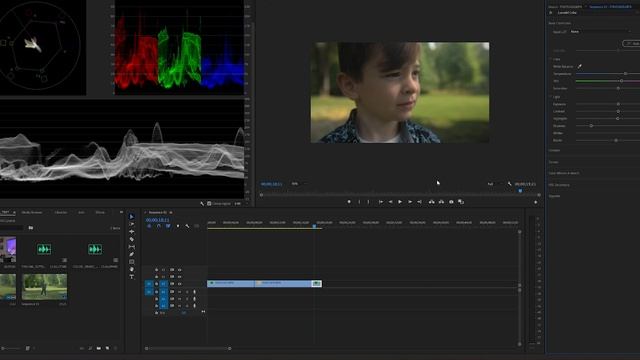Open the timeline sequence tab
Image resolution: width=640 pixels, height=360 pixels.
(x=158, y=213)
